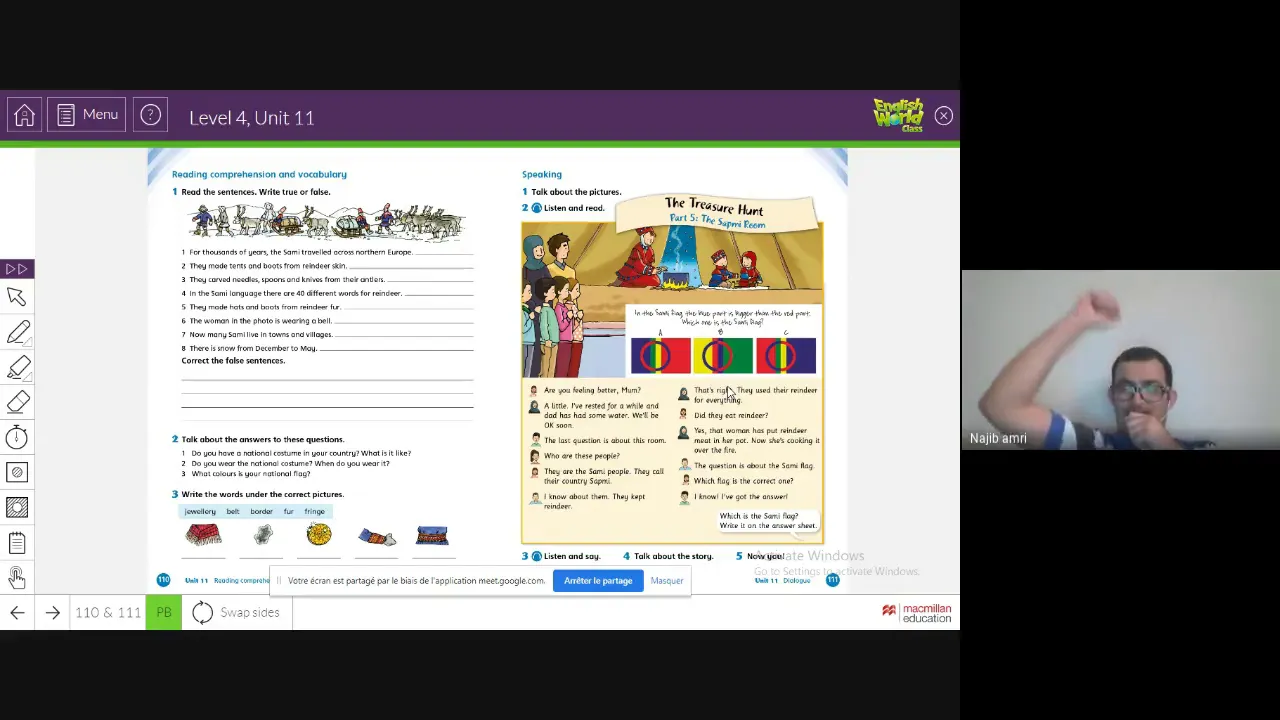
Task: Open the Home icon in header
Action: 24,116
